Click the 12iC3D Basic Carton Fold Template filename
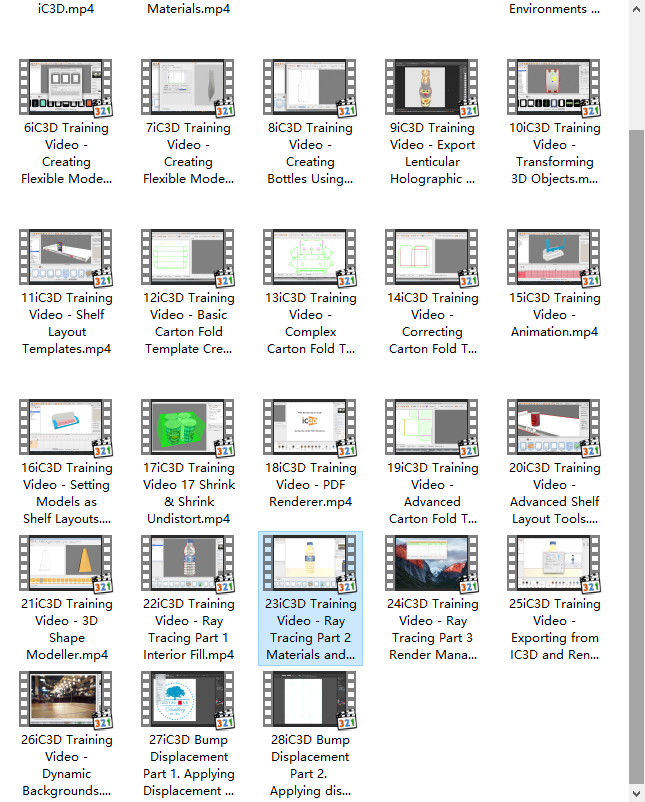The height and width of the screenshot is (802, 645). (188, 323)
